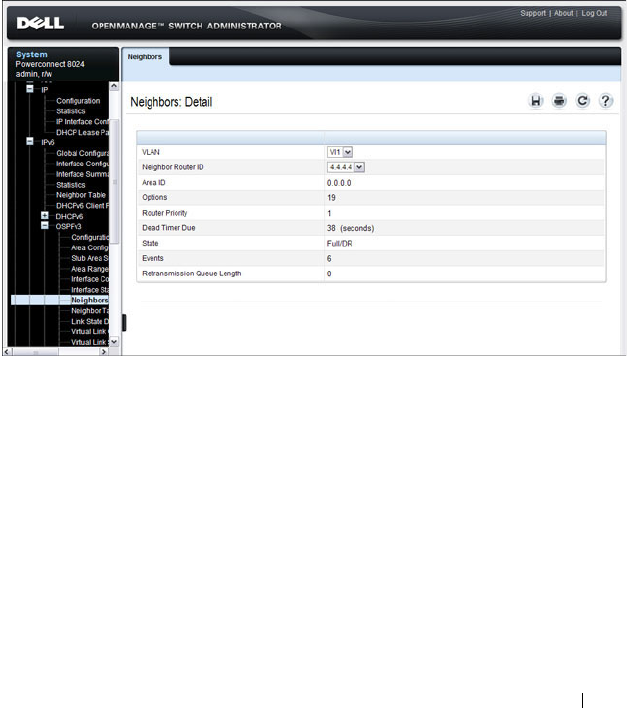Click the Refresh icon

coord(582,101)
